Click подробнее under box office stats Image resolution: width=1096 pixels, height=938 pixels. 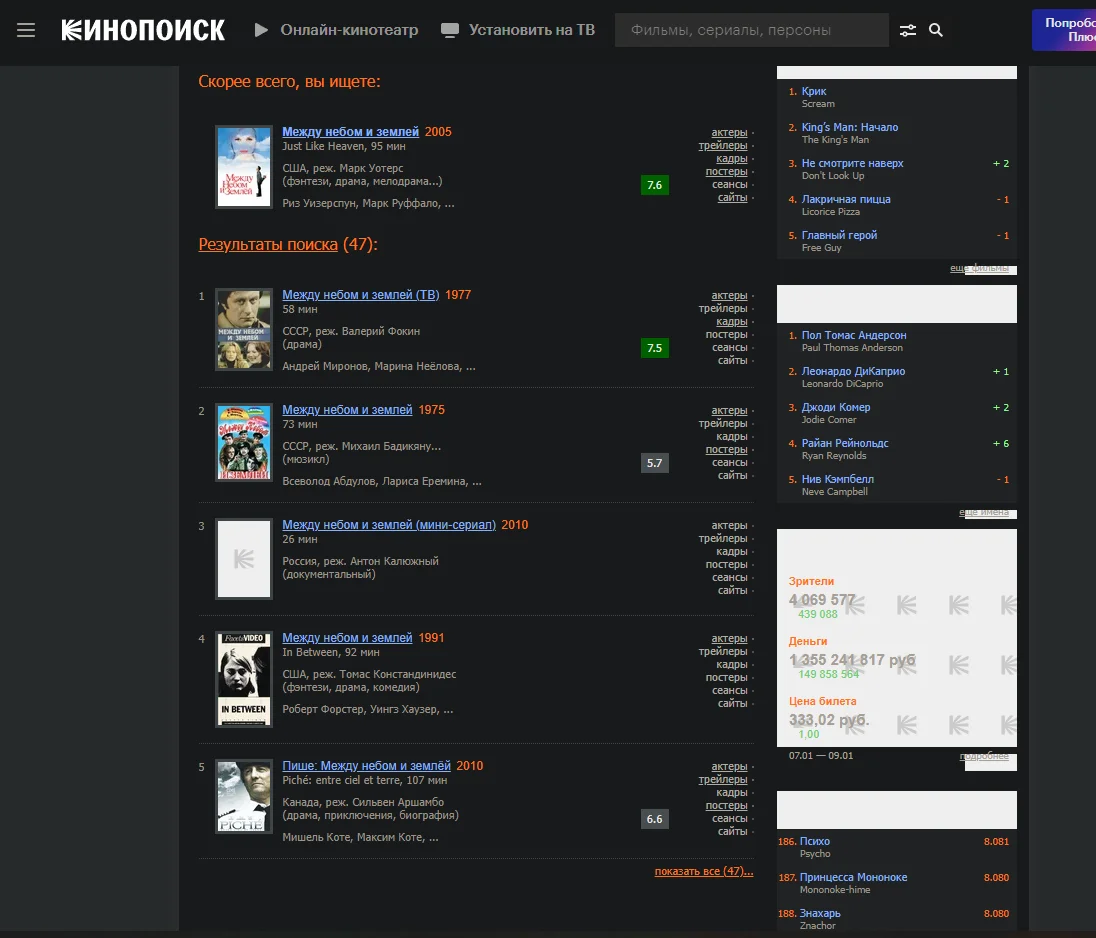tap(984, 756)
